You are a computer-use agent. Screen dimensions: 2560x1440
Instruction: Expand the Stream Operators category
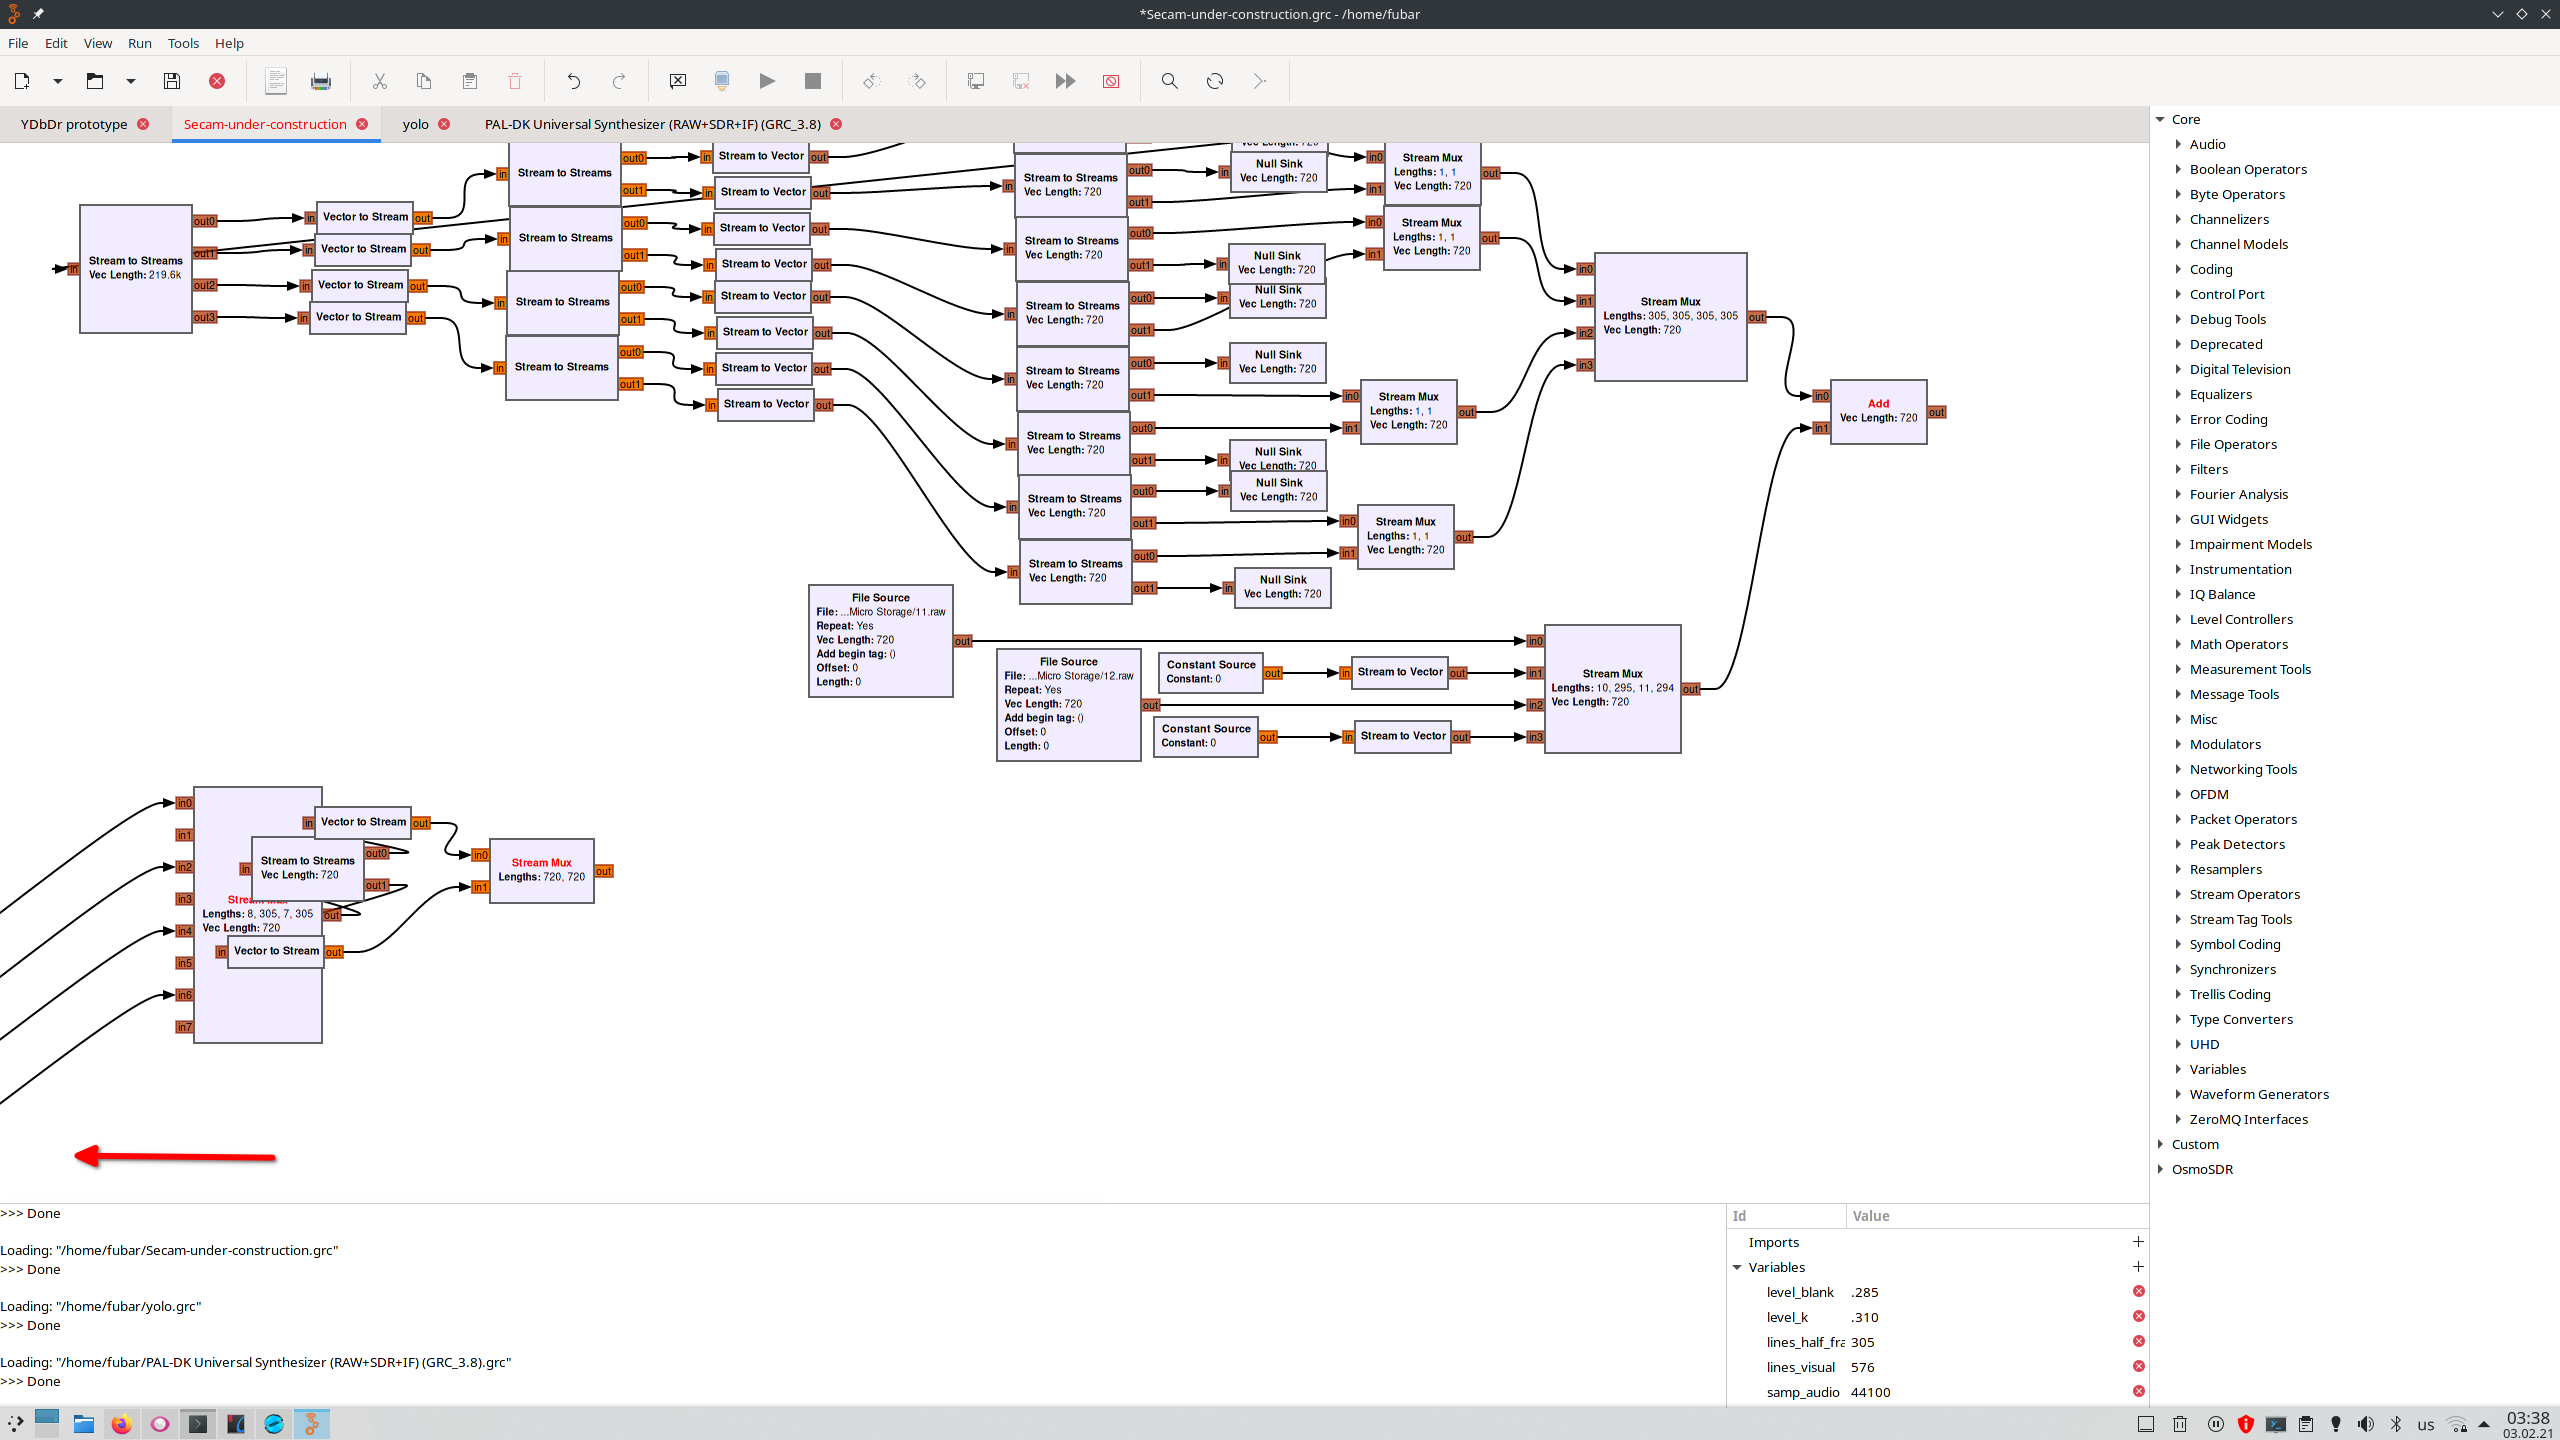2178,894
